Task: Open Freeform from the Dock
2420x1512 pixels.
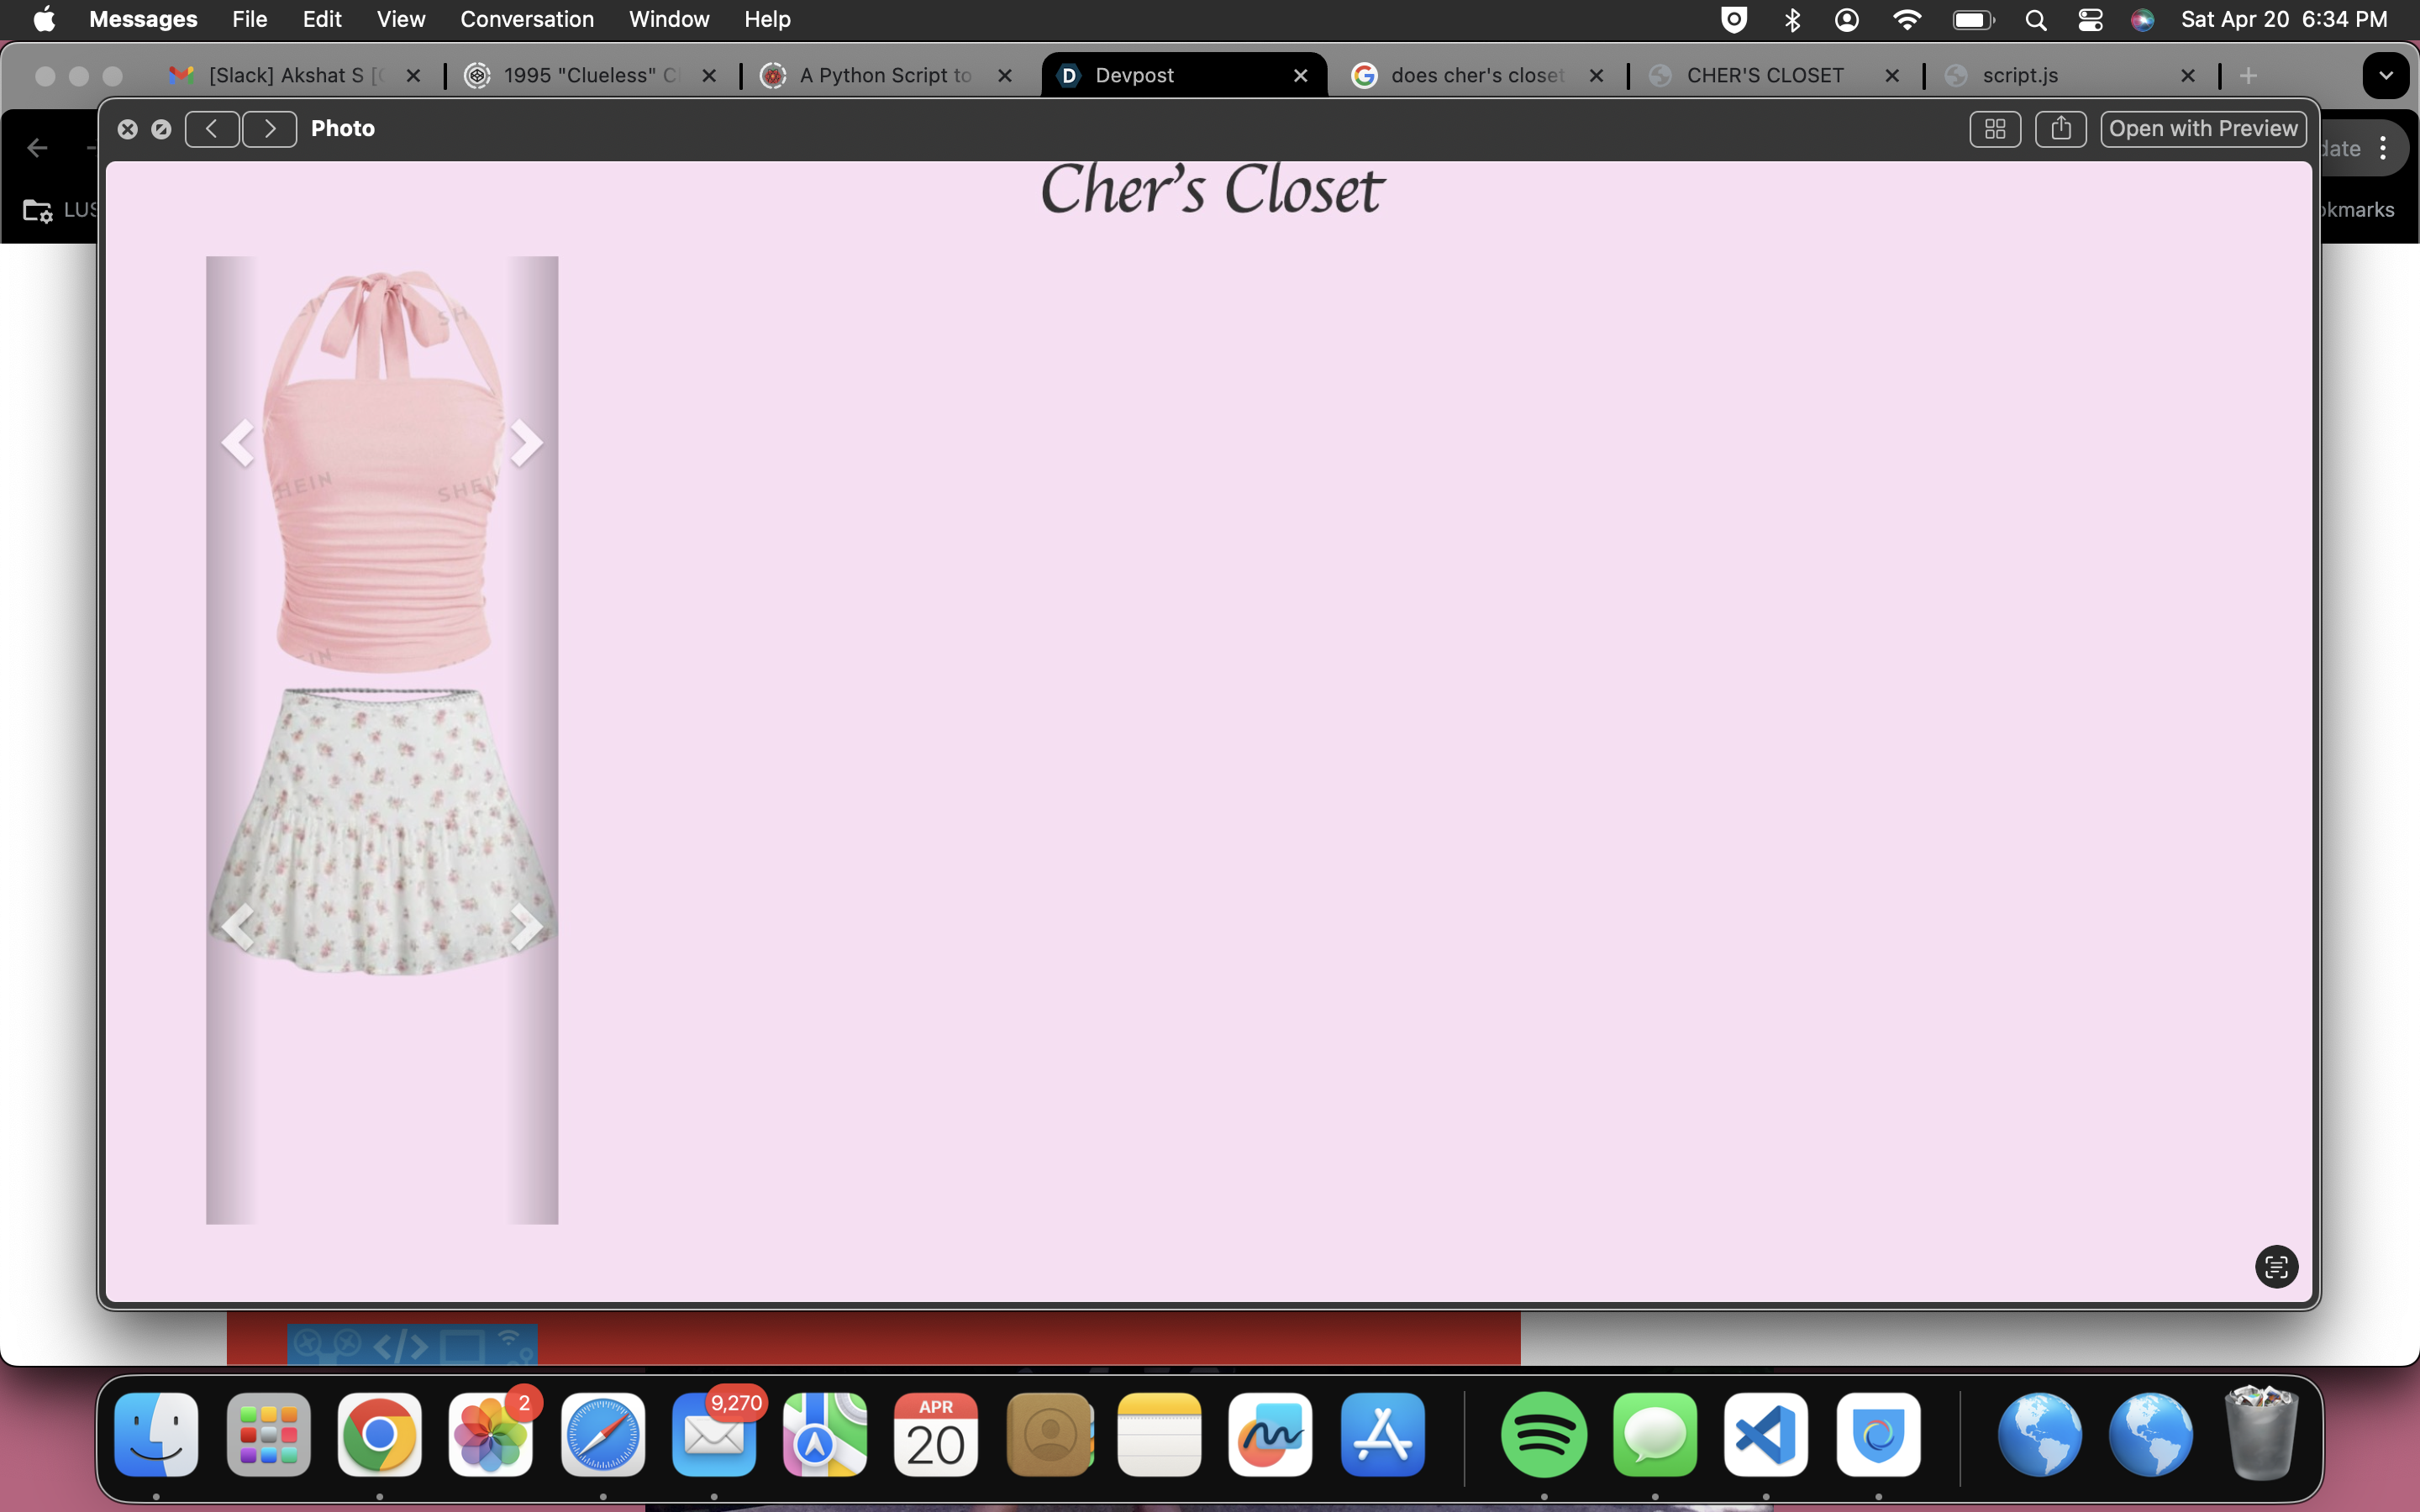Action: click(x=1268, y=1434)
